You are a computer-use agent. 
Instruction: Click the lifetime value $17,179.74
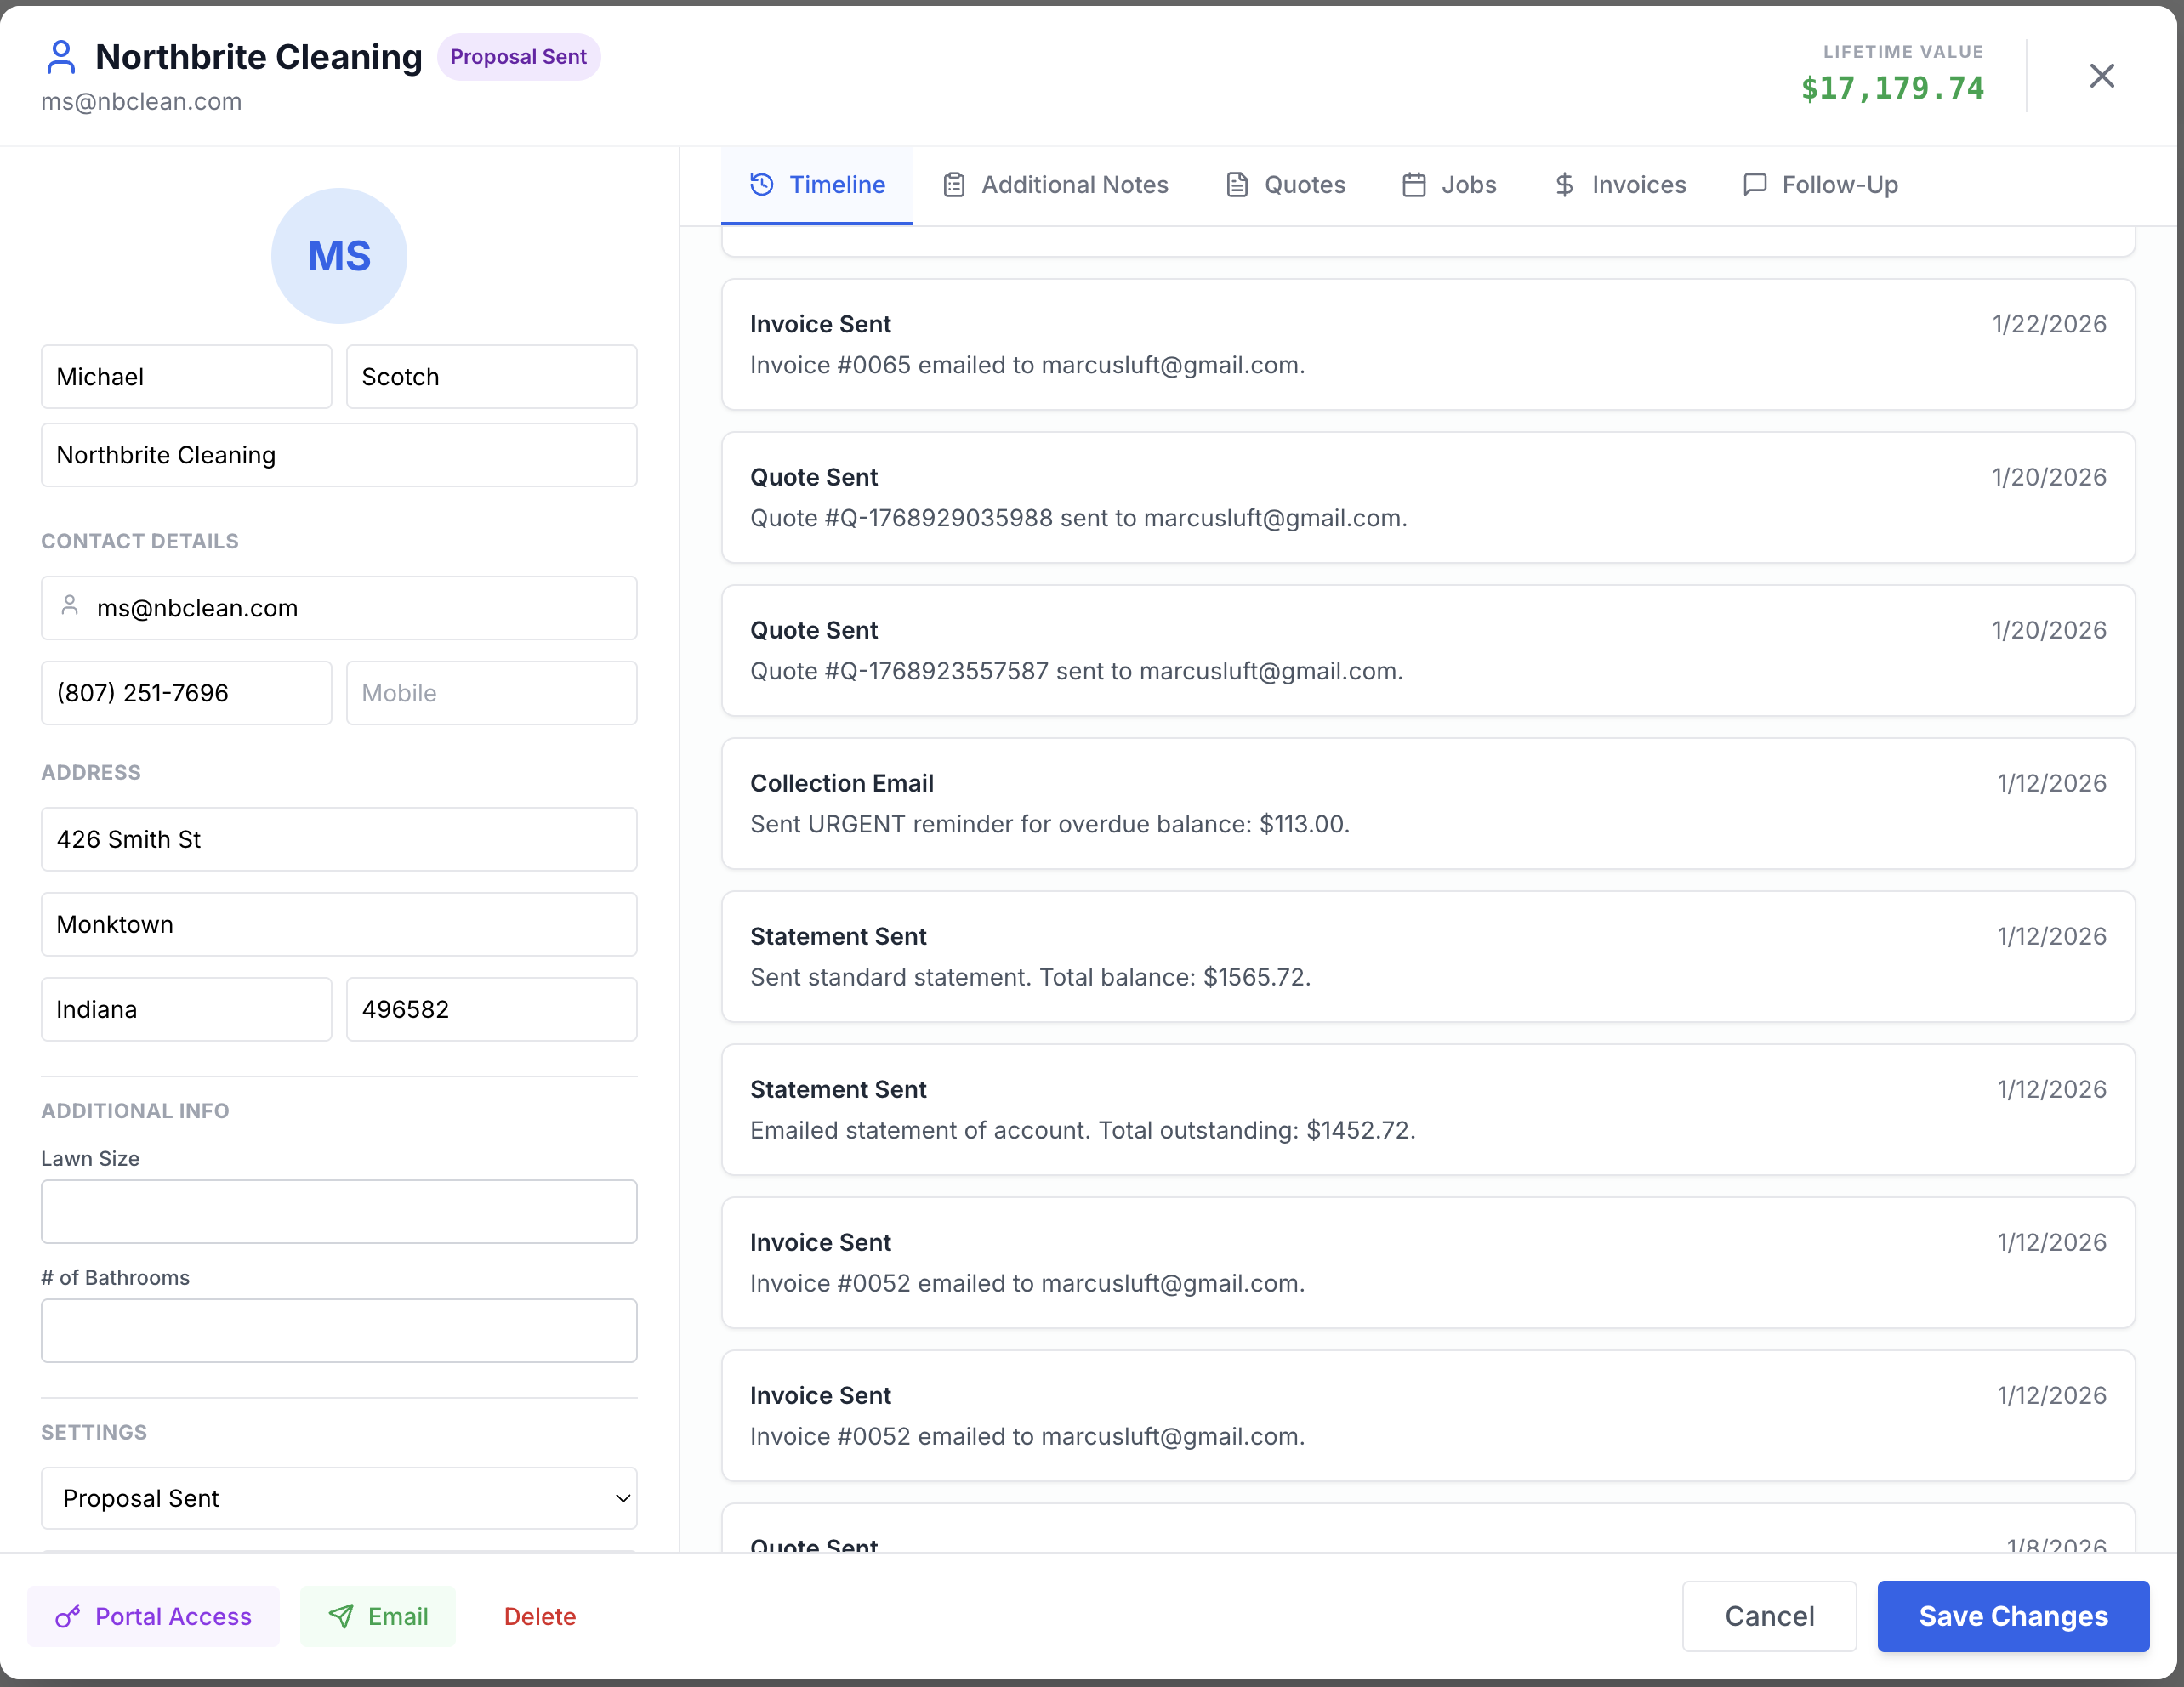tap(1892, 89)
